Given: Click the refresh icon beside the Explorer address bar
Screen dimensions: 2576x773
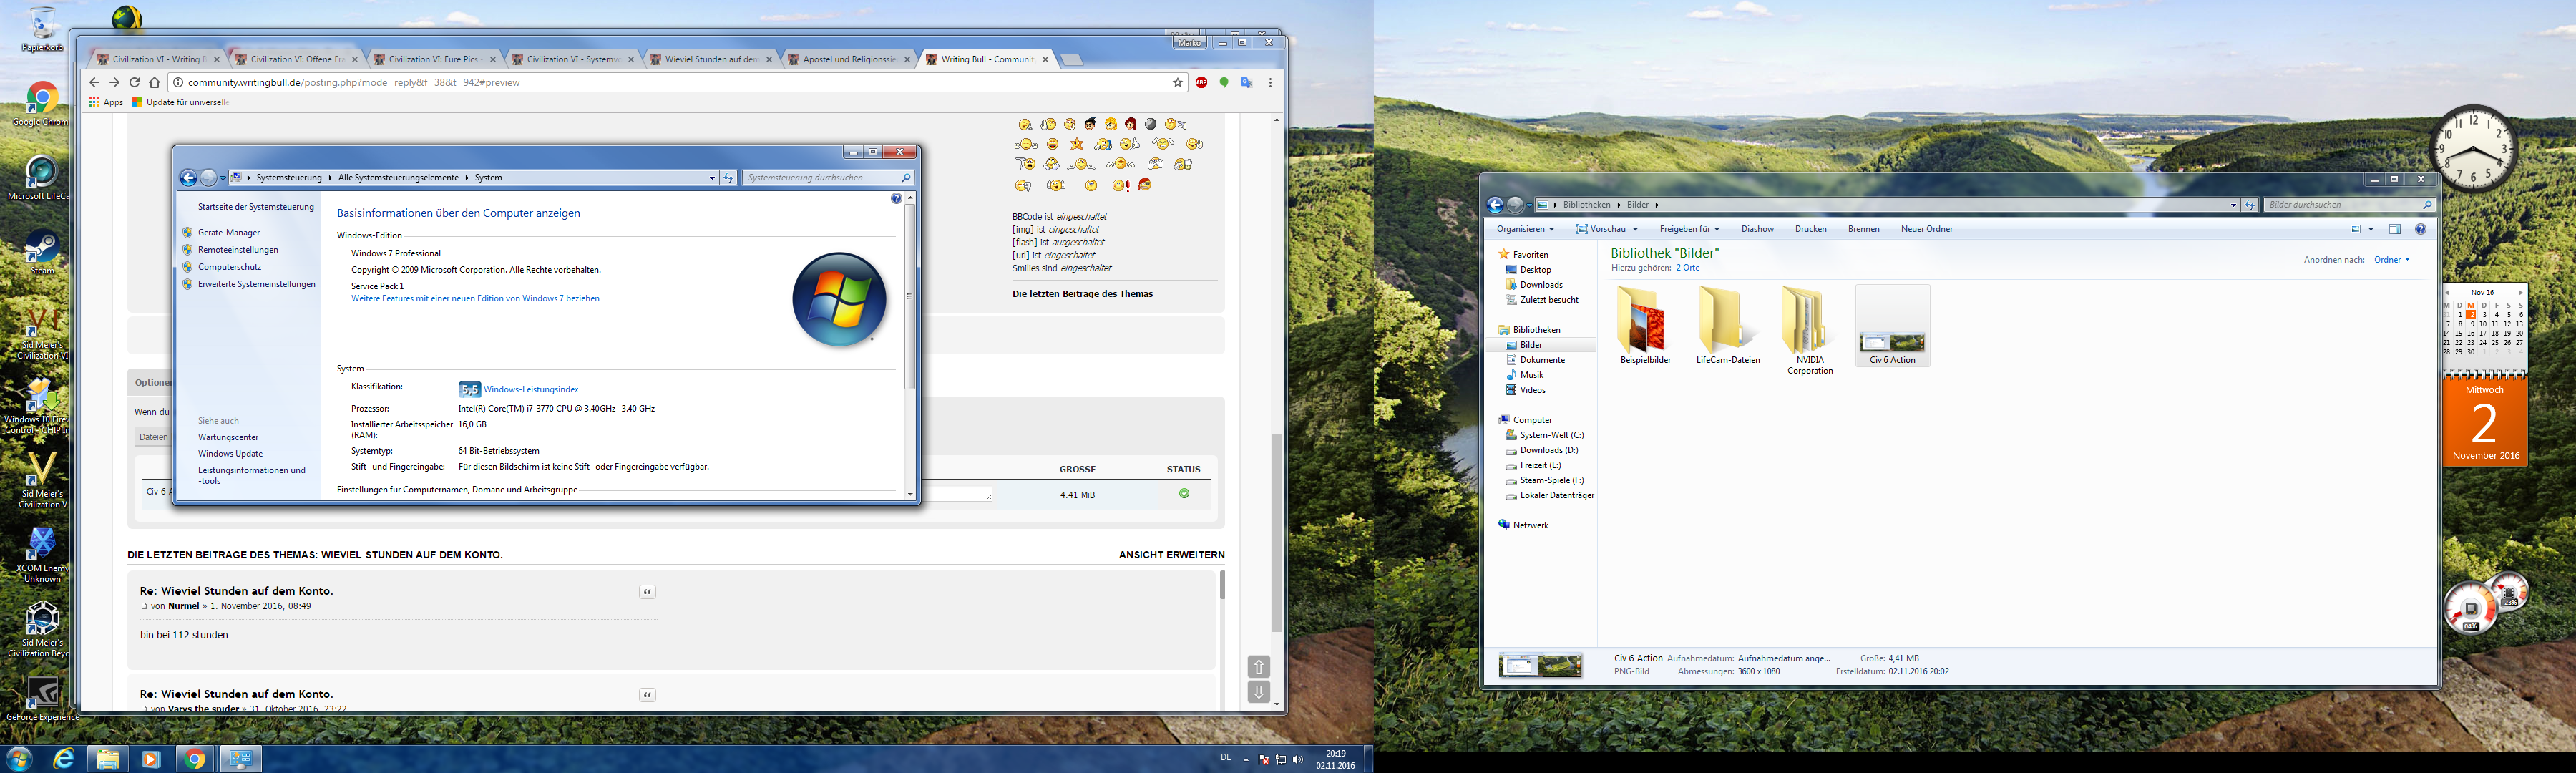Looking at the screenshot, I should tap(2249, 205).
